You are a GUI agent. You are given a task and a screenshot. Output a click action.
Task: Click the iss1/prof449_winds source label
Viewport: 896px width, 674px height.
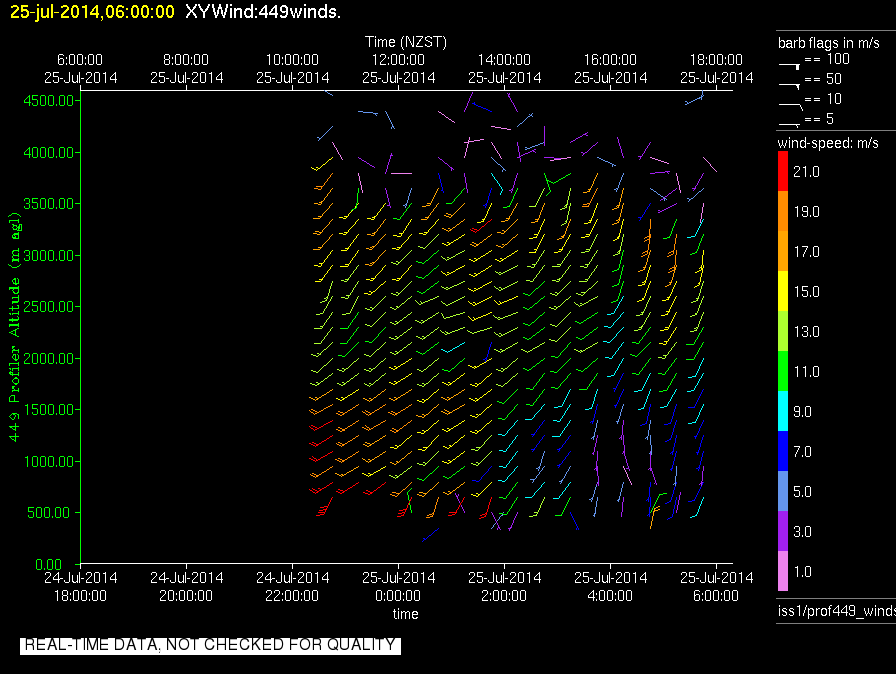[x=836, y=611]
